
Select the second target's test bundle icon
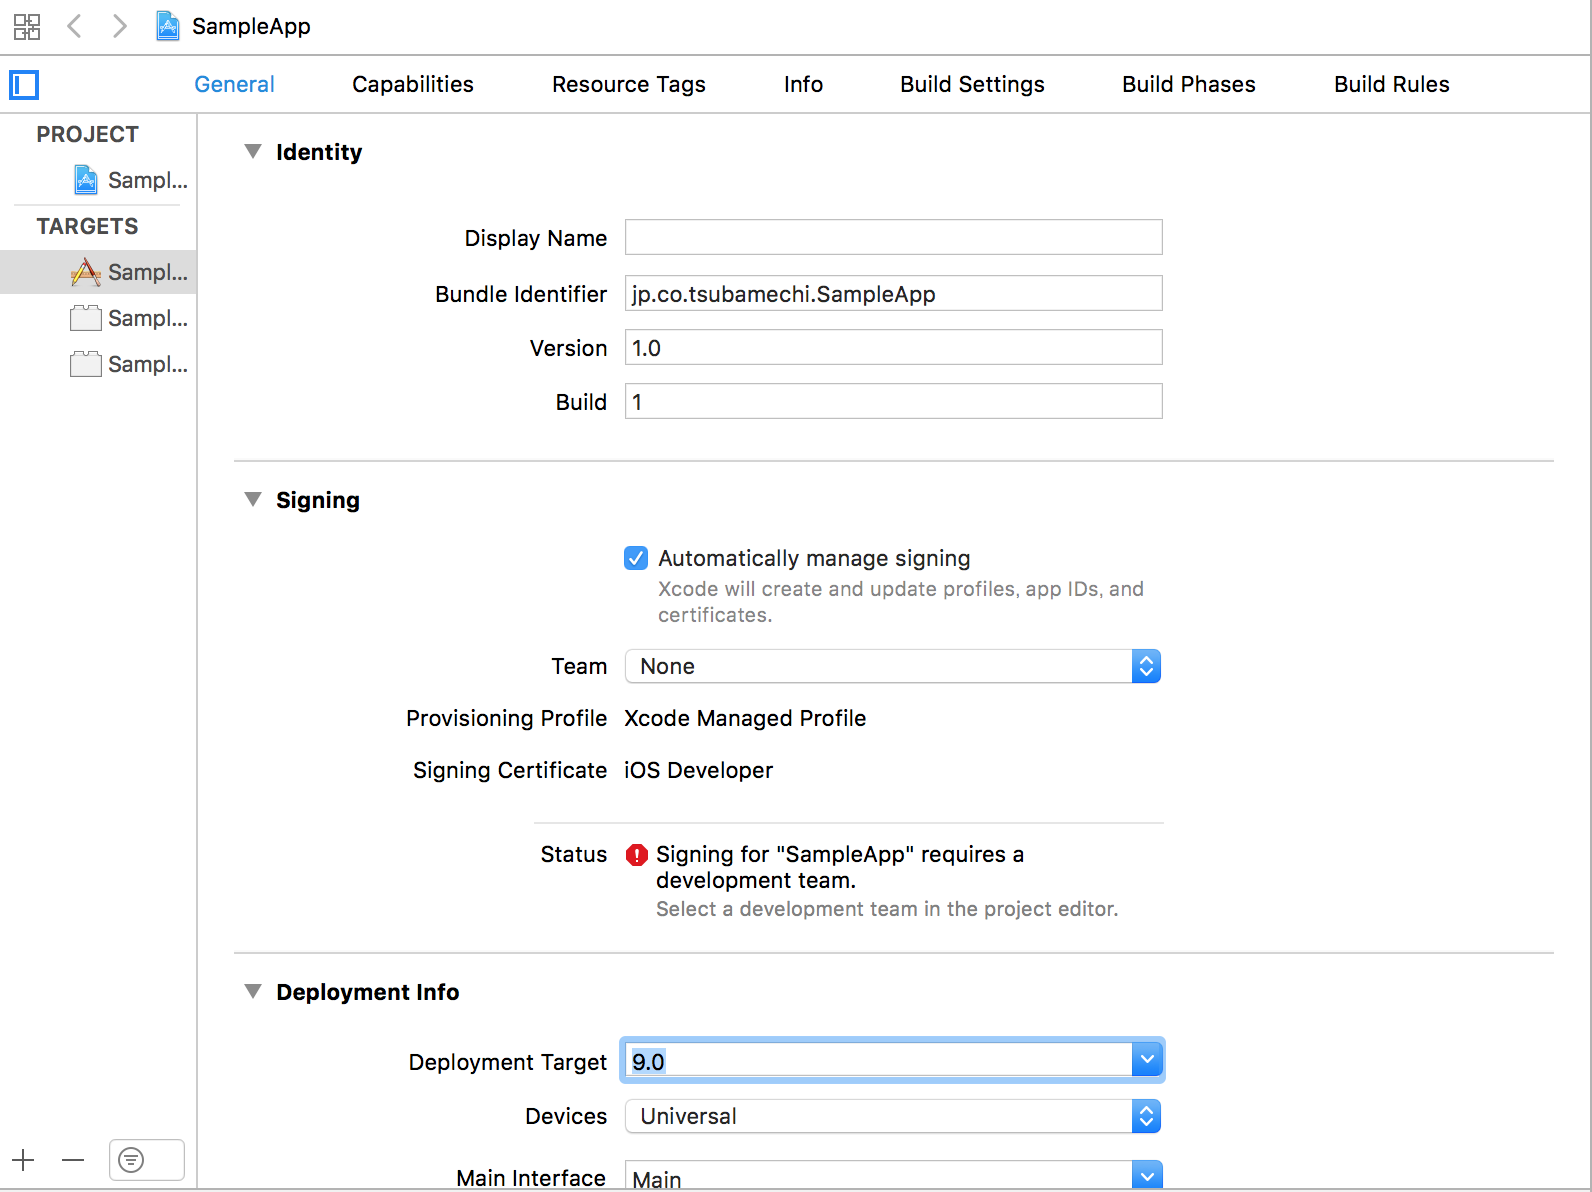click(86, 318)
